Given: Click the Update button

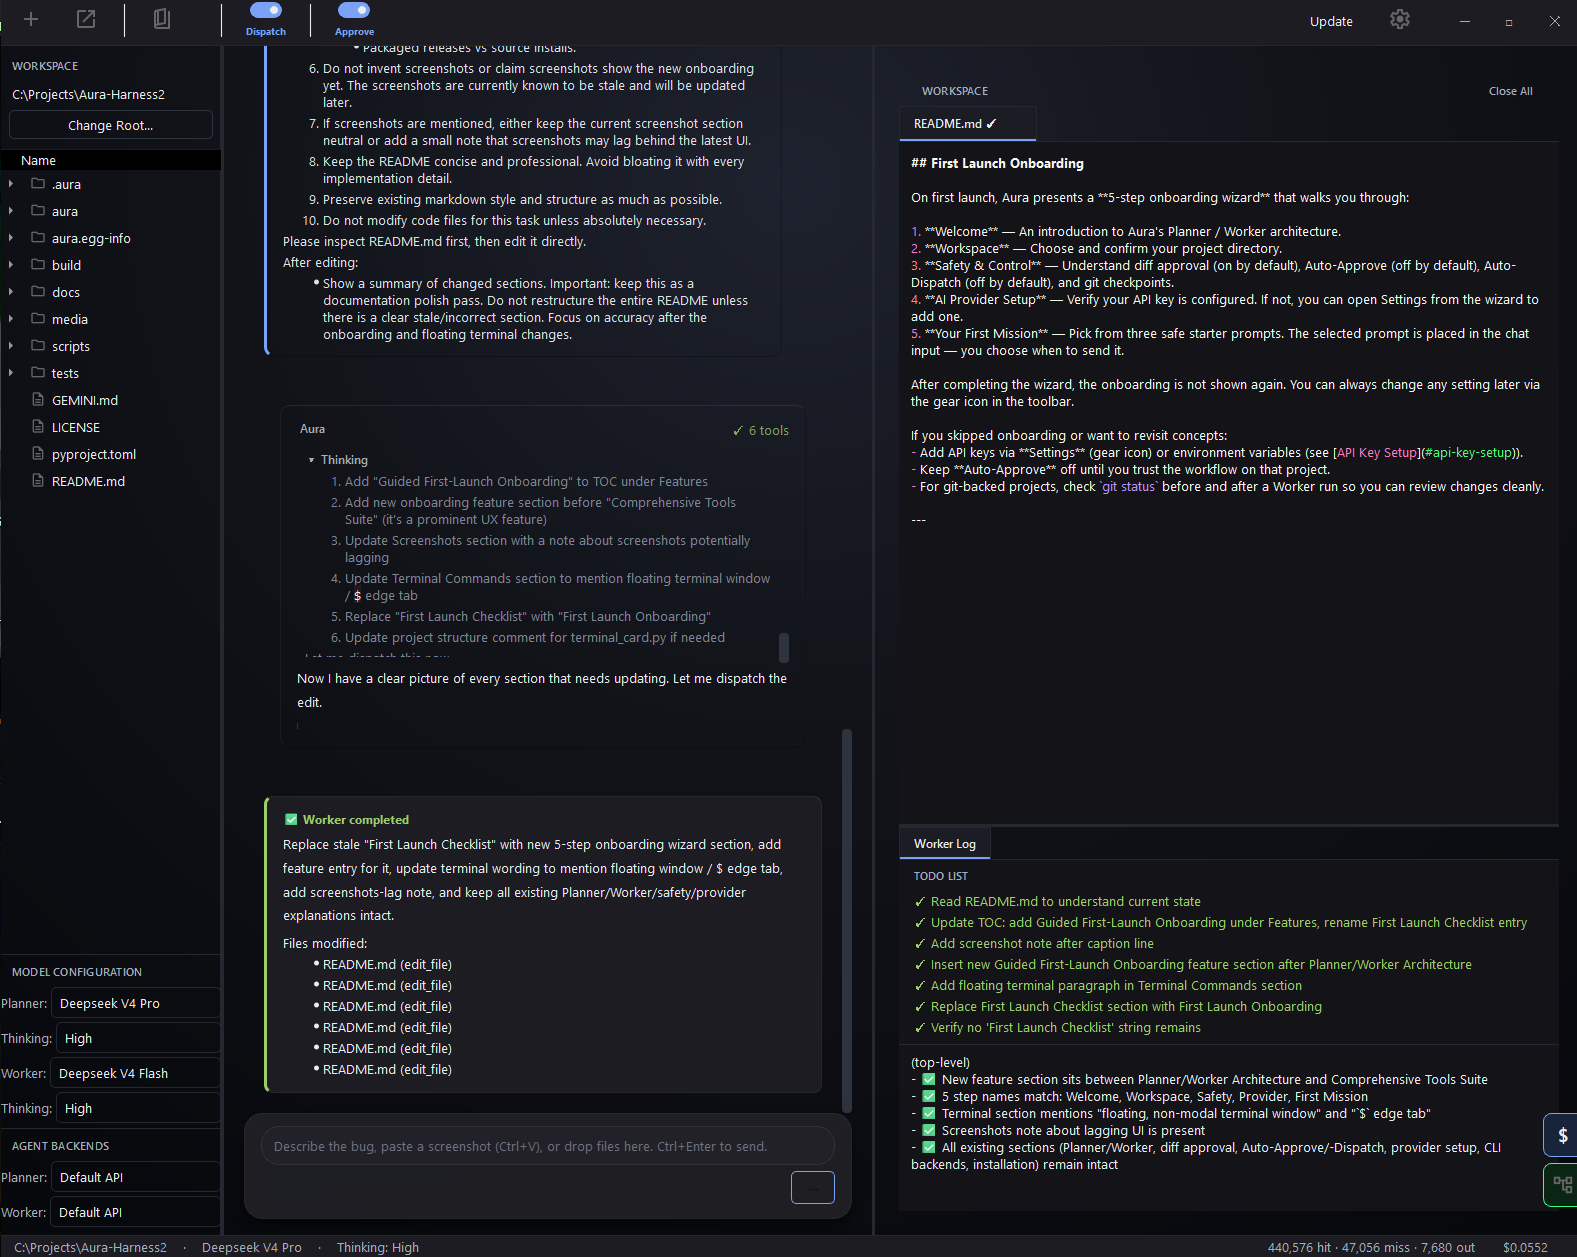Looking at the screenshot, I should click(x=1331, y=21).
